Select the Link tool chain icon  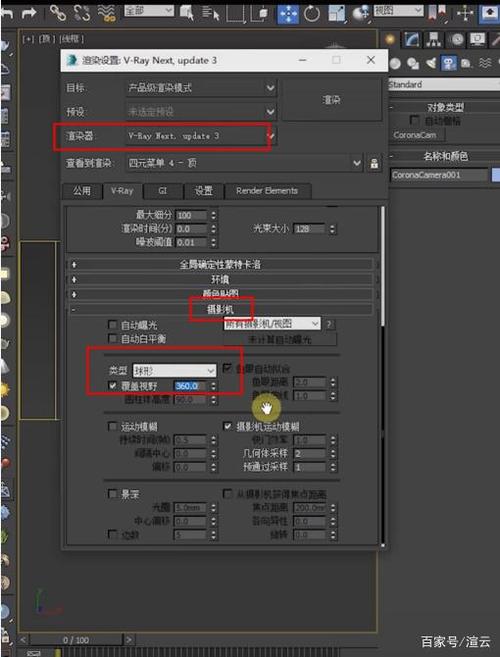[x=57, y=13]
